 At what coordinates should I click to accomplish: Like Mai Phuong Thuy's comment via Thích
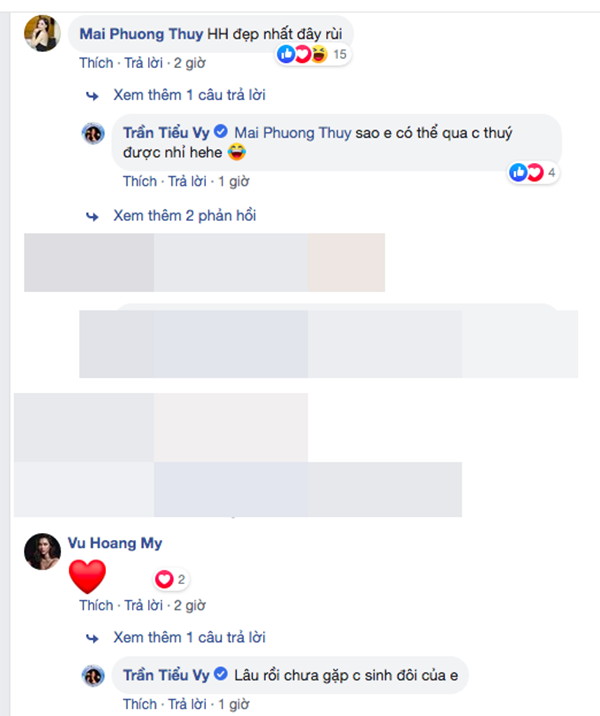96,63
